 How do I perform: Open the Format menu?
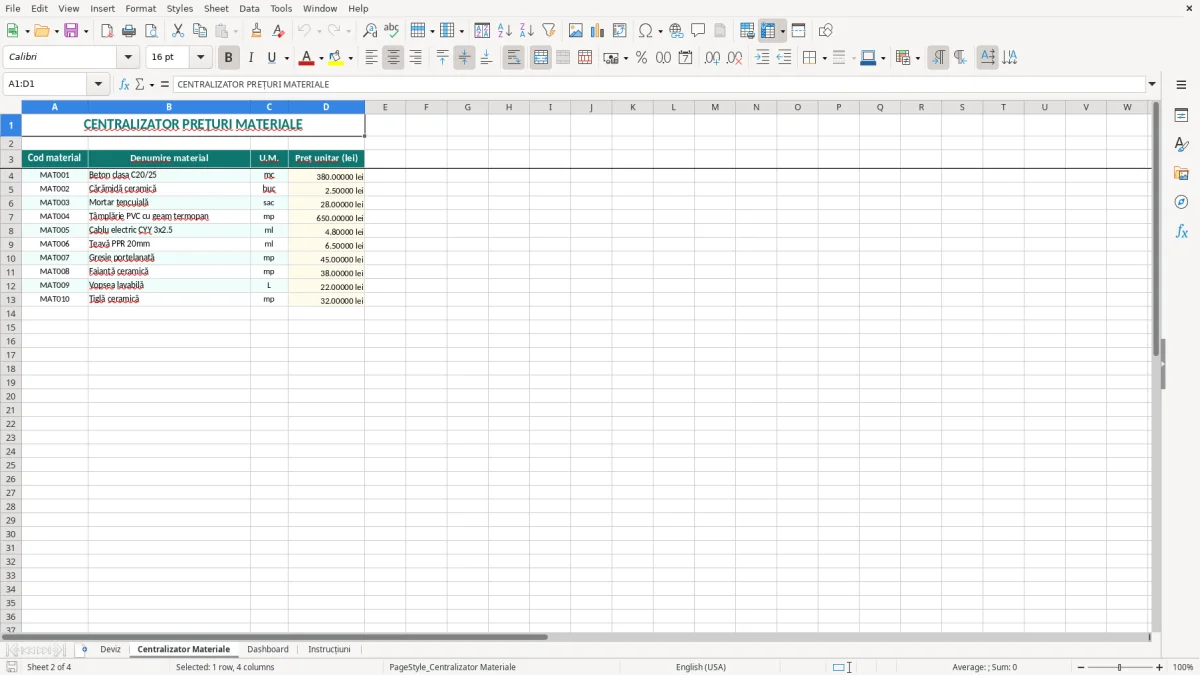tap(140, 8)
